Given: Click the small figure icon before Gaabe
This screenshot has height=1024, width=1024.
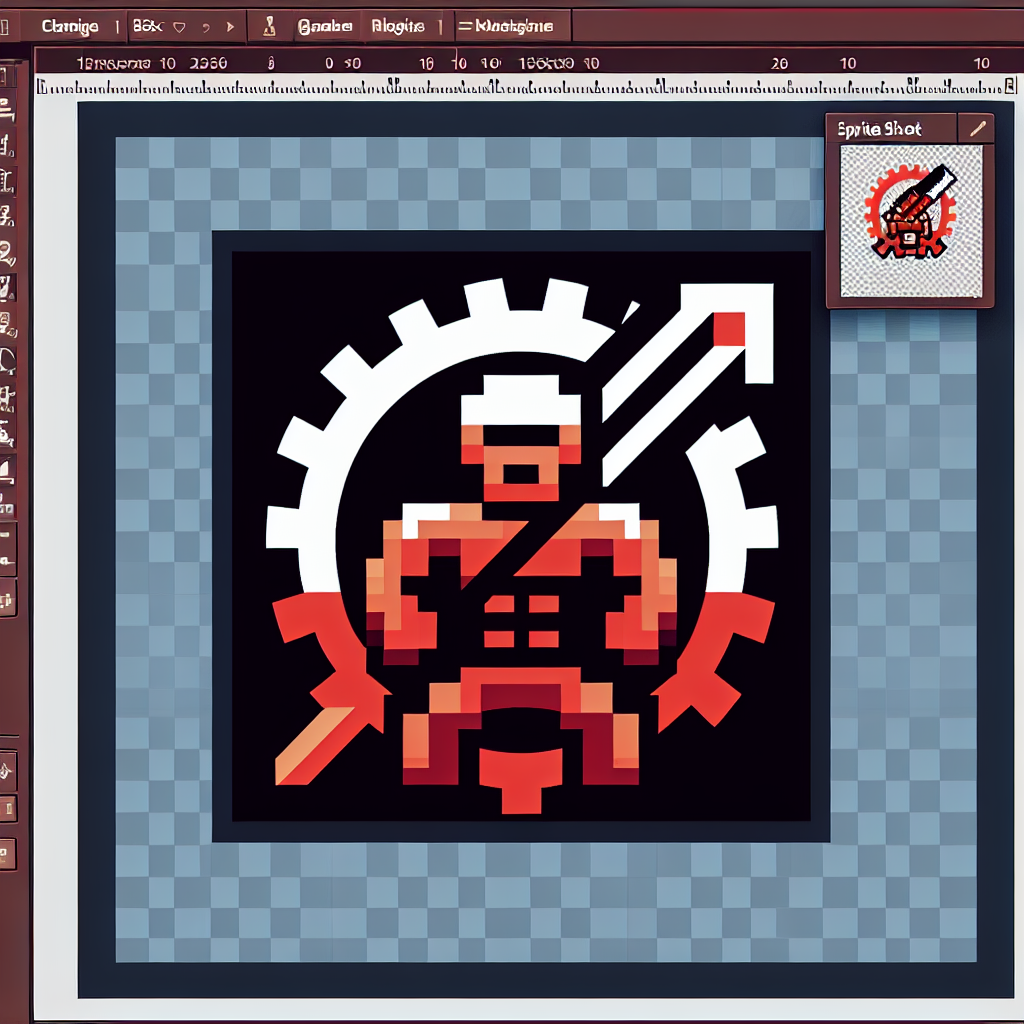Looking at the screenshot, I should point(269,27).
